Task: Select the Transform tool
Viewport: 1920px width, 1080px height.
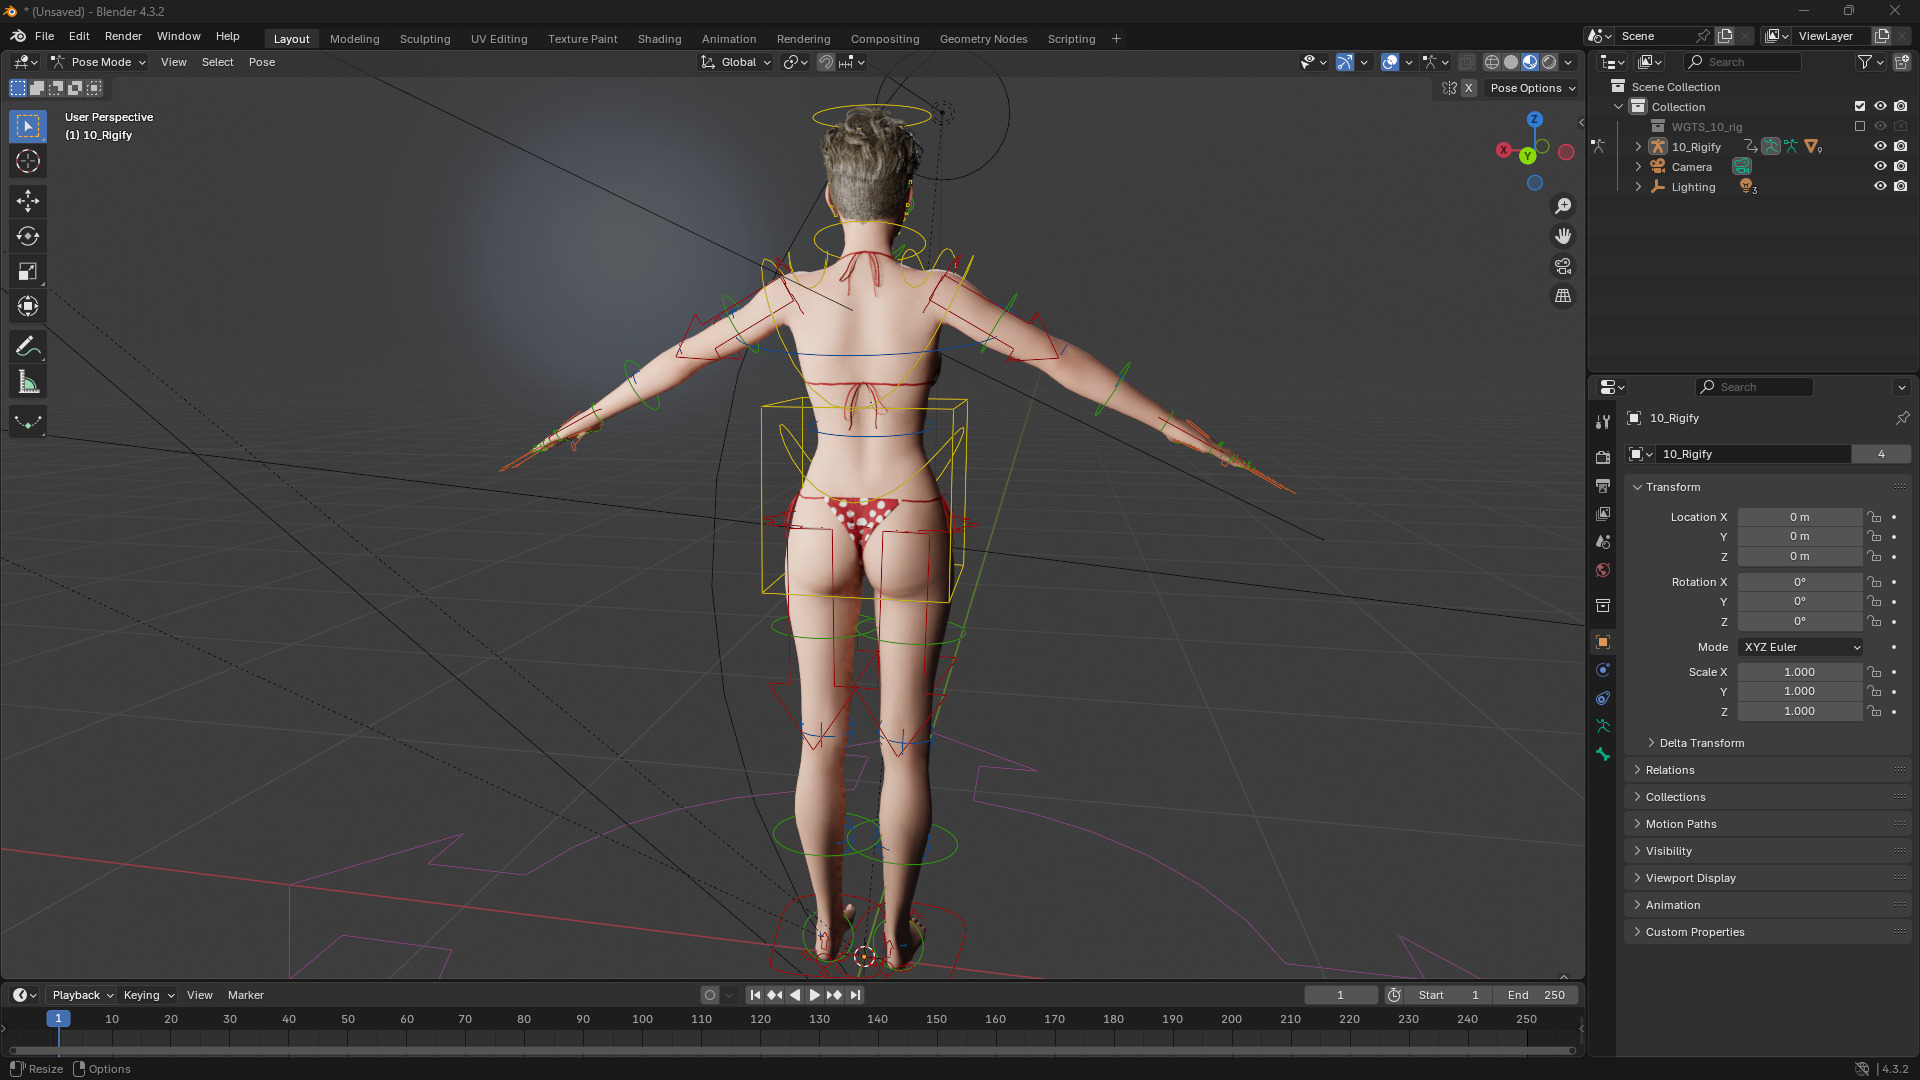Action: coord(28,306)
